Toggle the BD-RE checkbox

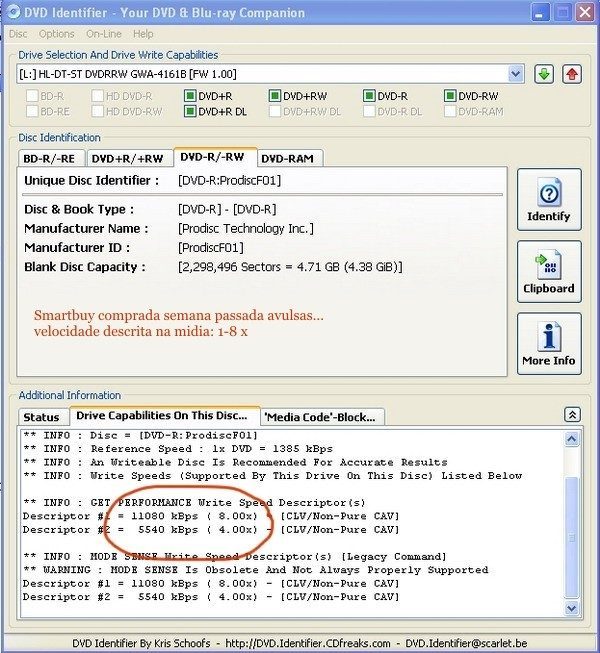click(32, 111)
